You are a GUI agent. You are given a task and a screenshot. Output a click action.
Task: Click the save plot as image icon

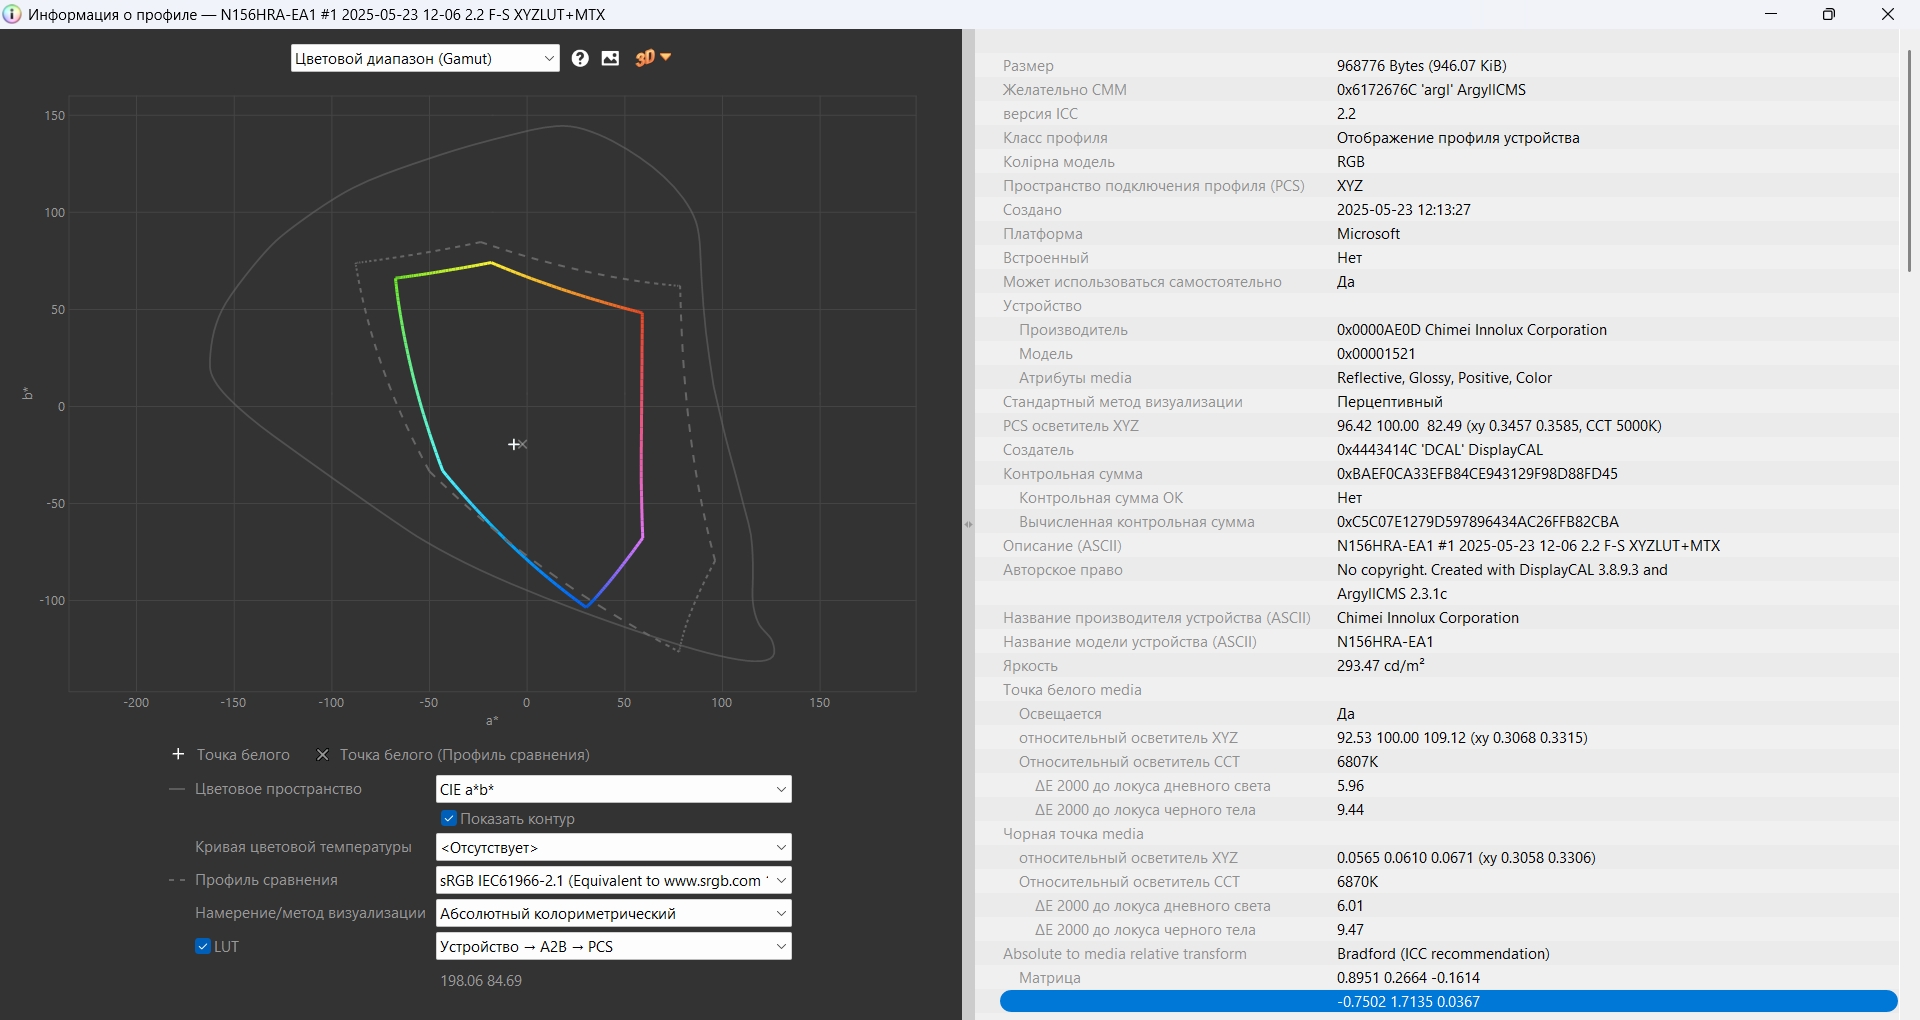point(610,58)
